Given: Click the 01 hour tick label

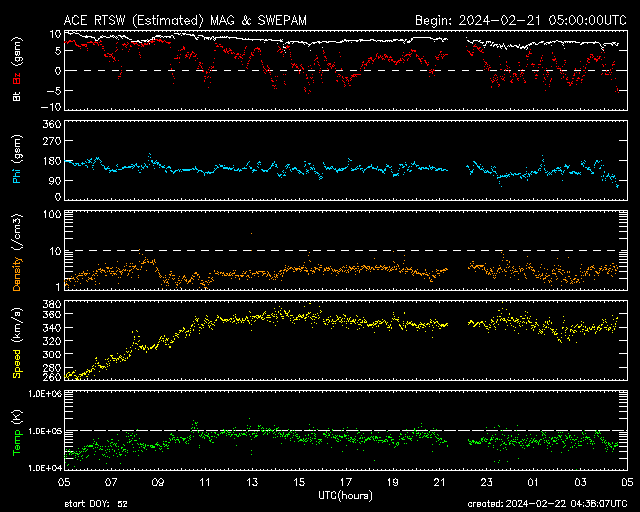Looking at the screenshot, I should (534, 483).
